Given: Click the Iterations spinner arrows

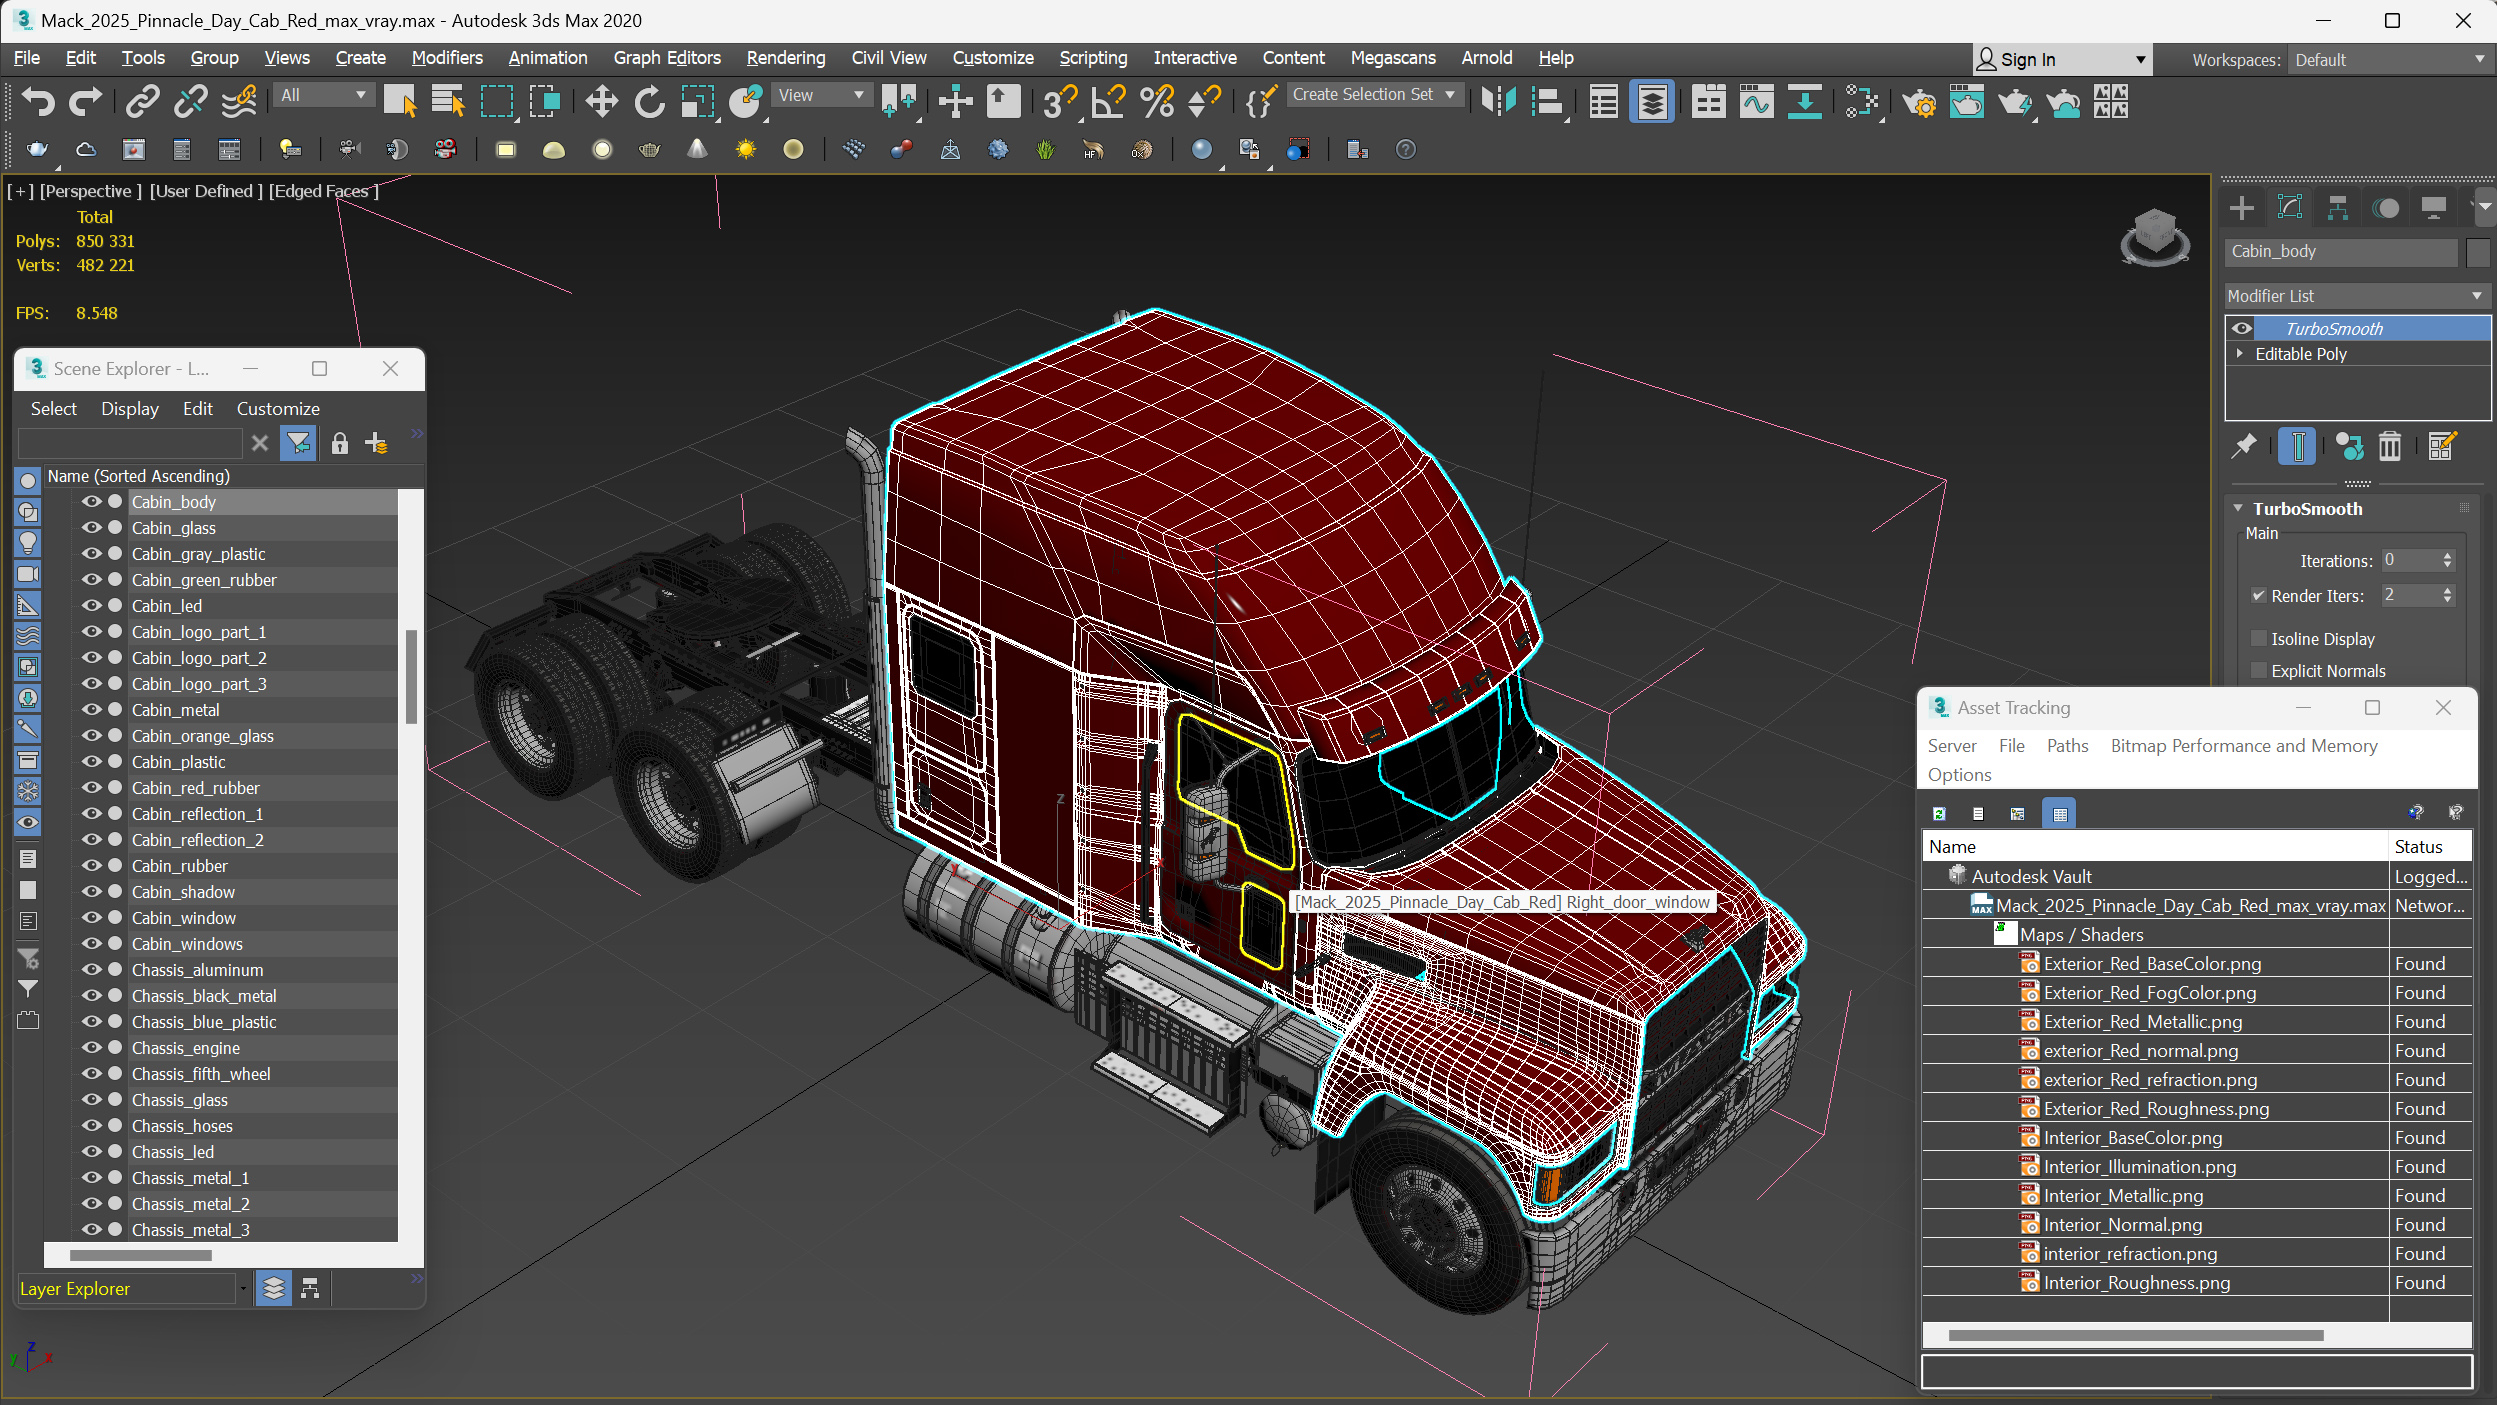Looking at the screenshot, I should pyautogui.click(x=2446, y=560).
